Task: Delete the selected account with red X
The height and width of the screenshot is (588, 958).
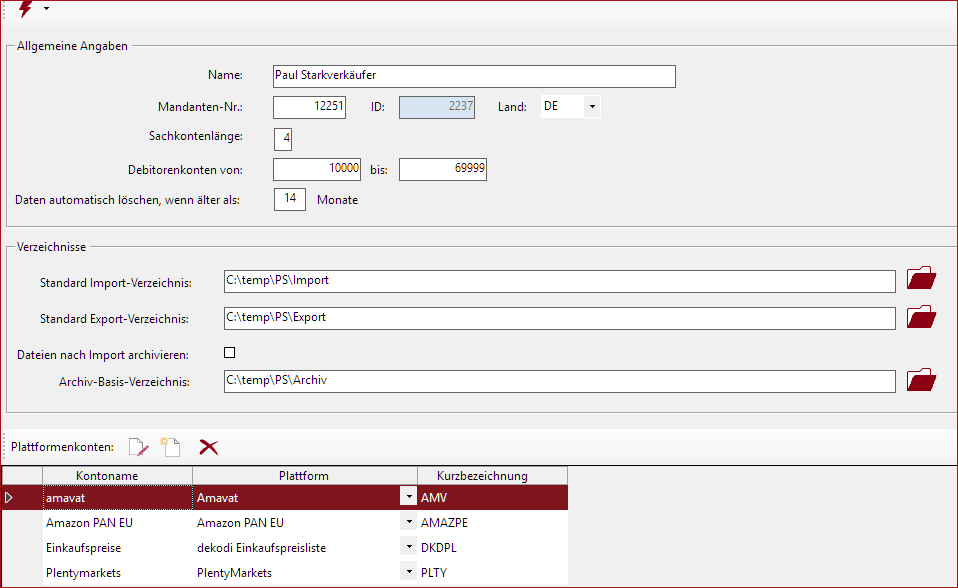Action: pyautogui.click(x=209, y=447)
